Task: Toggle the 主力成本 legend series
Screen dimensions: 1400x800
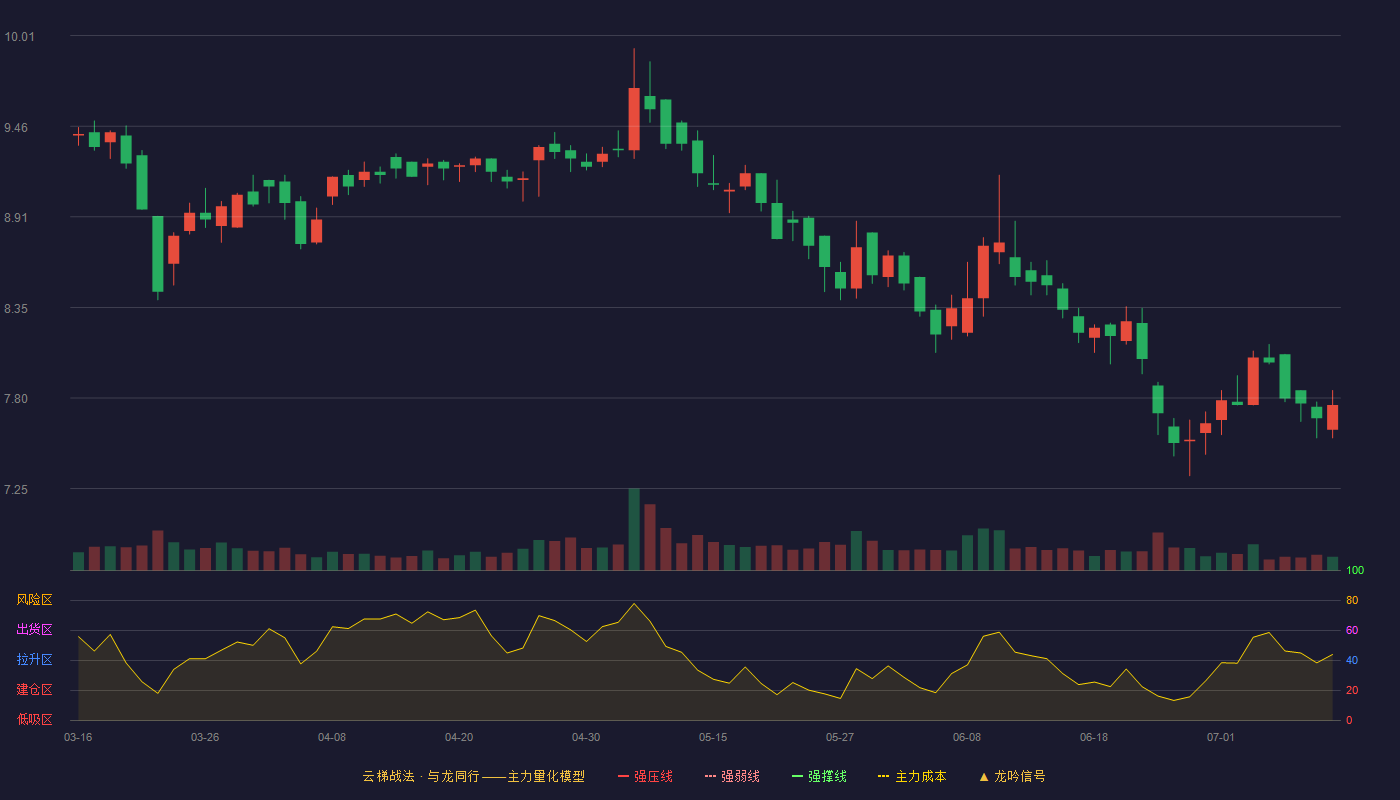Action: [912, 776]
